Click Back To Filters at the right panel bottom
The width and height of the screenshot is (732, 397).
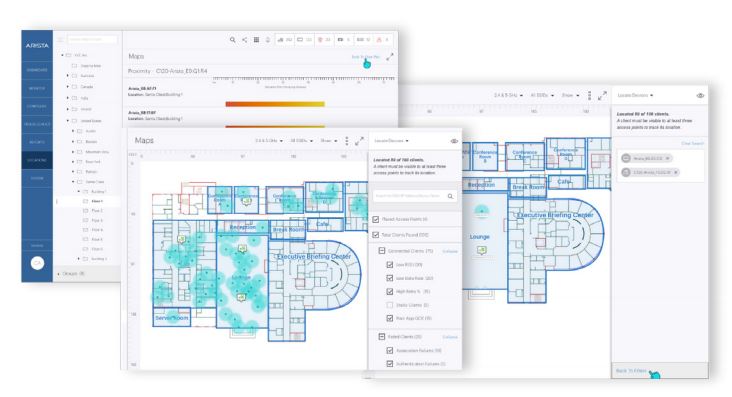(631, 371)
